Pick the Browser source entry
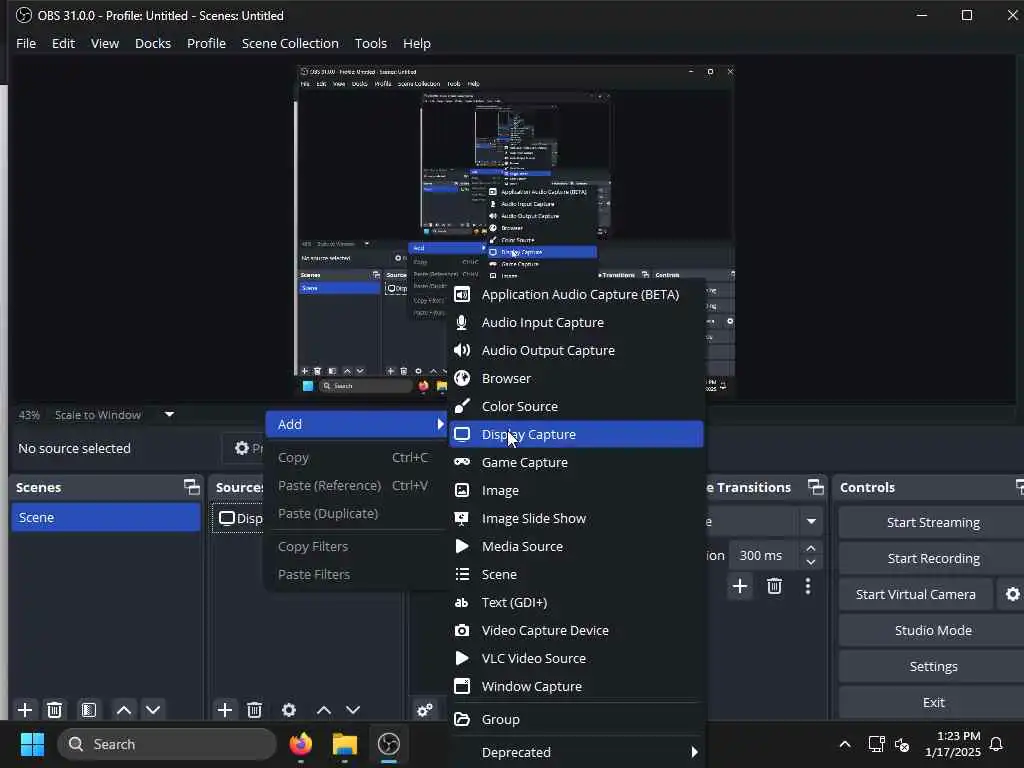 pos(576,379)
